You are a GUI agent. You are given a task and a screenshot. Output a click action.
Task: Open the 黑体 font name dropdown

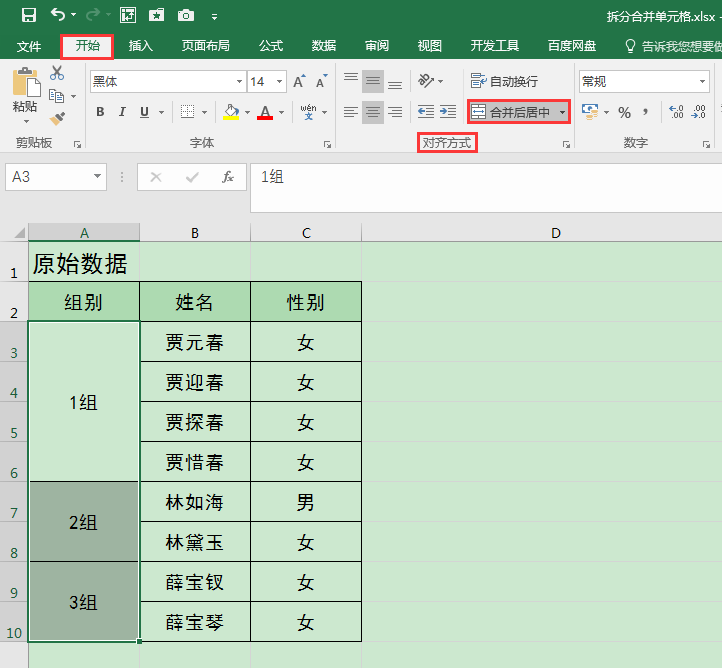click(x=239, y=81)
